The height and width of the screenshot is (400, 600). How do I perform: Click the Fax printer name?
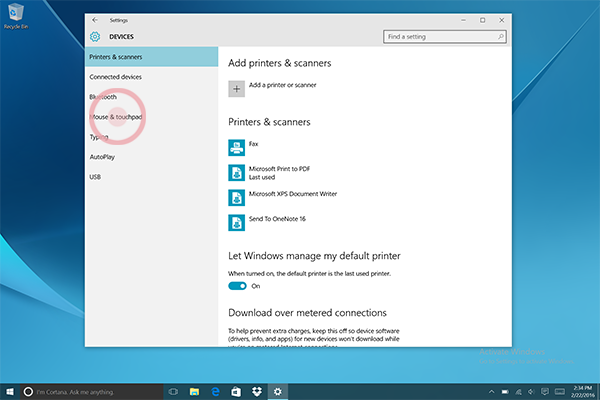254,144
